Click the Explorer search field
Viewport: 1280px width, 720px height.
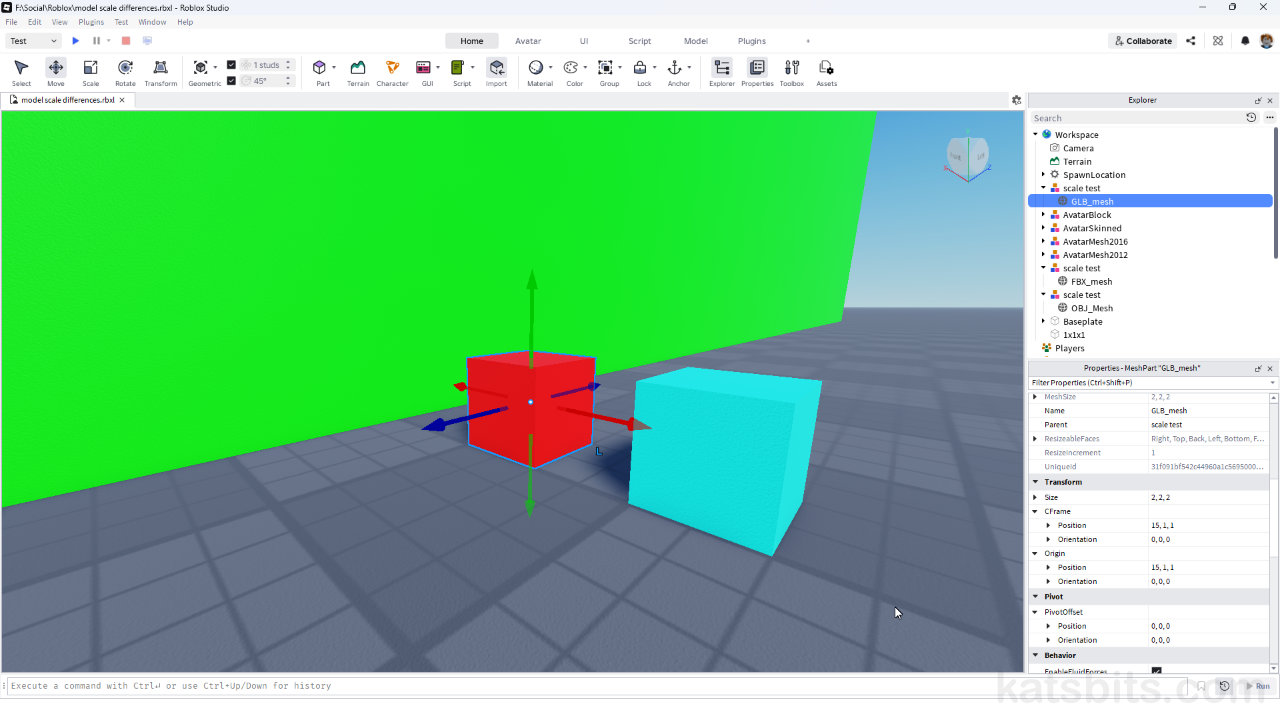[1136, 118]
